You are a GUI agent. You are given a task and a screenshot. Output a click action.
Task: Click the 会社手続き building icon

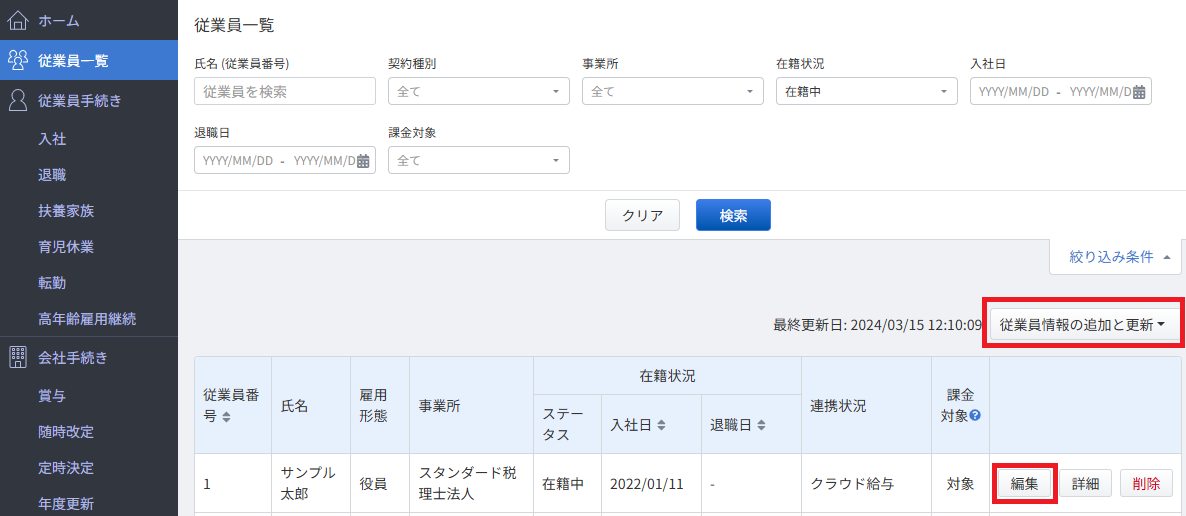18,356
